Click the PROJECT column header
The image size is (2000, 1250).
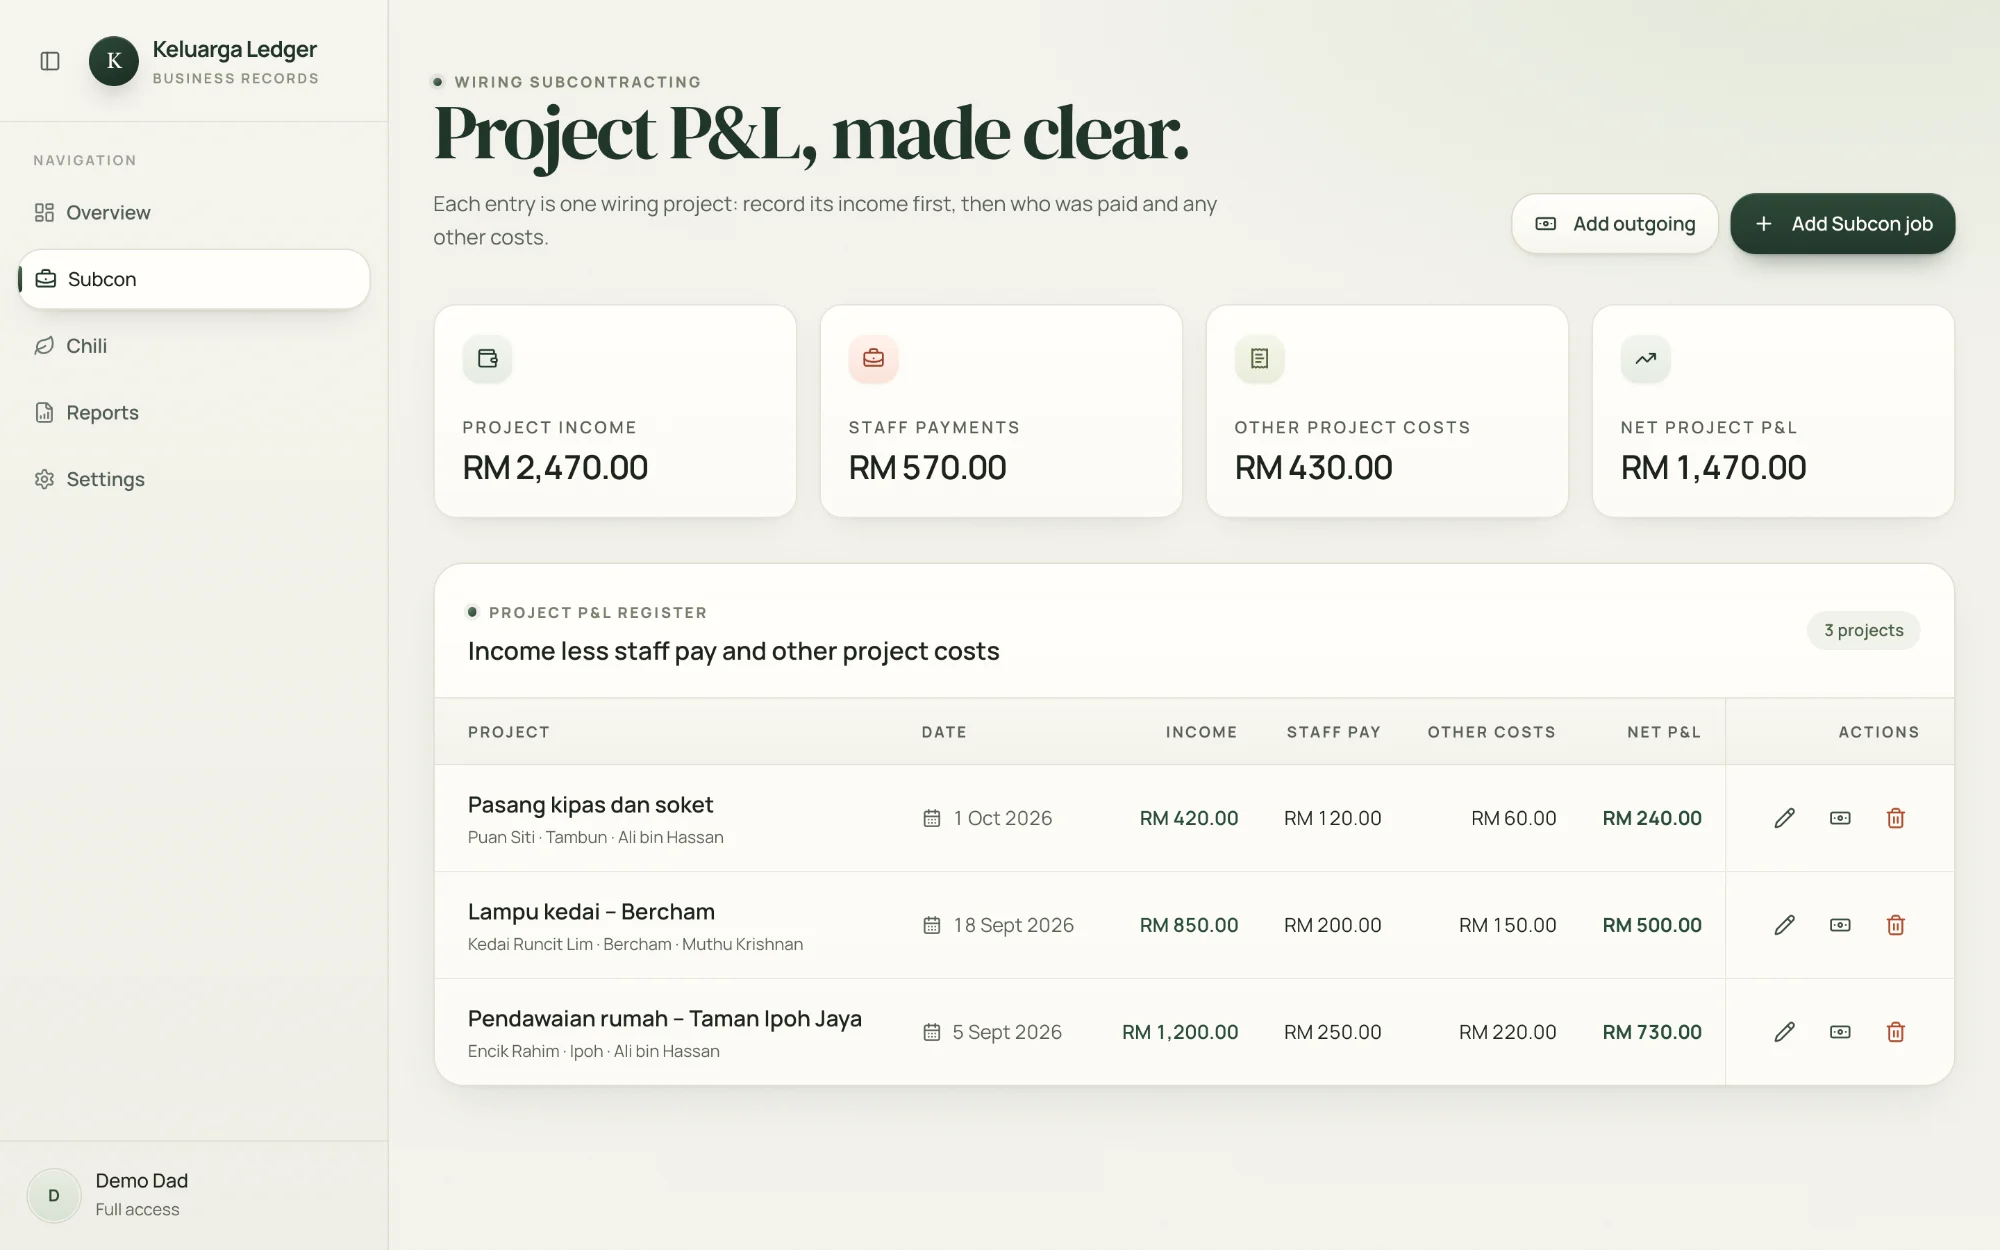(509, 732)
